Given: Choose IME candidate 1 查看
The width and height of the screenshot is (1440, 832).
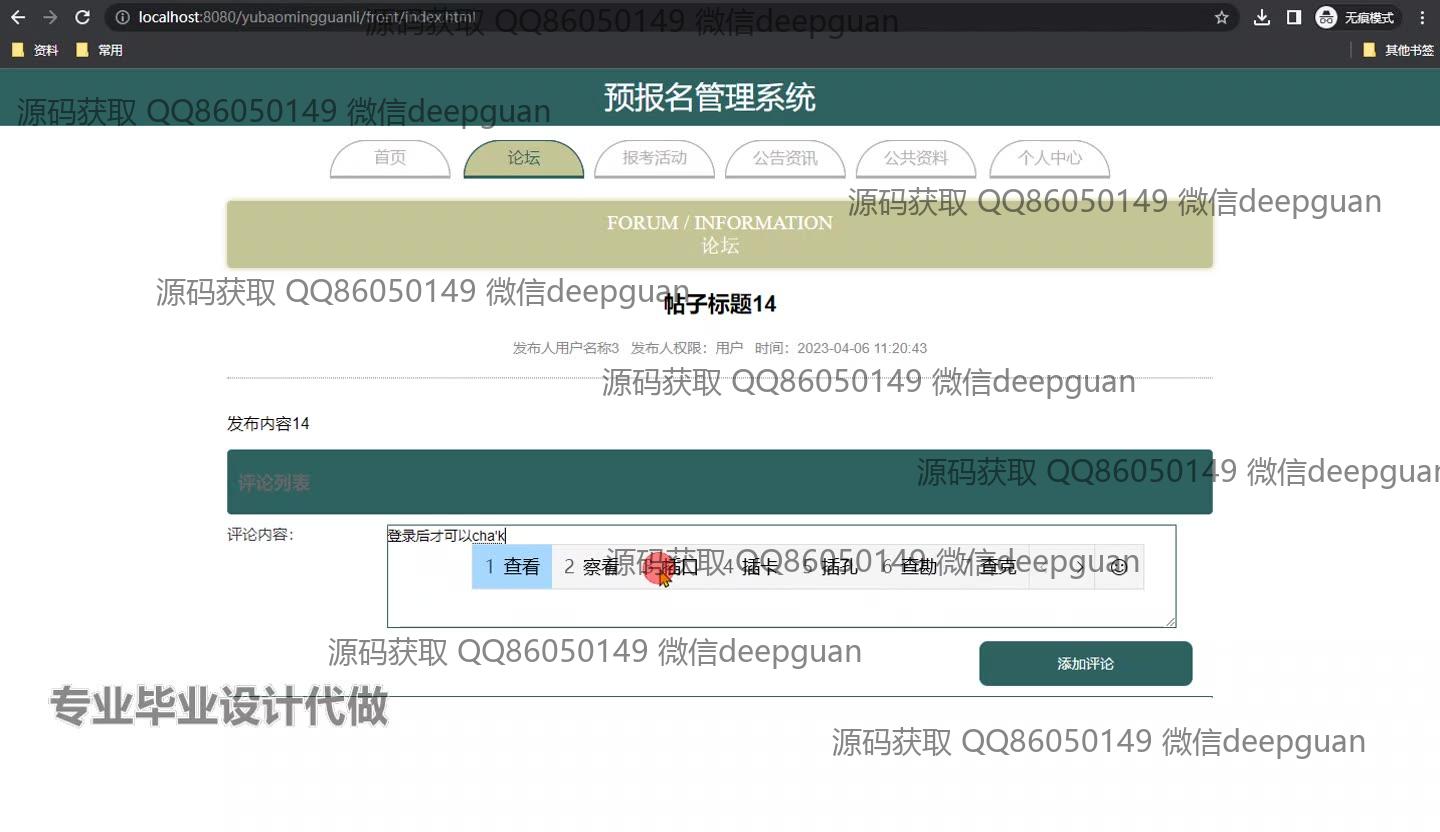Looking at the screenshot, I should pos(512,567).
